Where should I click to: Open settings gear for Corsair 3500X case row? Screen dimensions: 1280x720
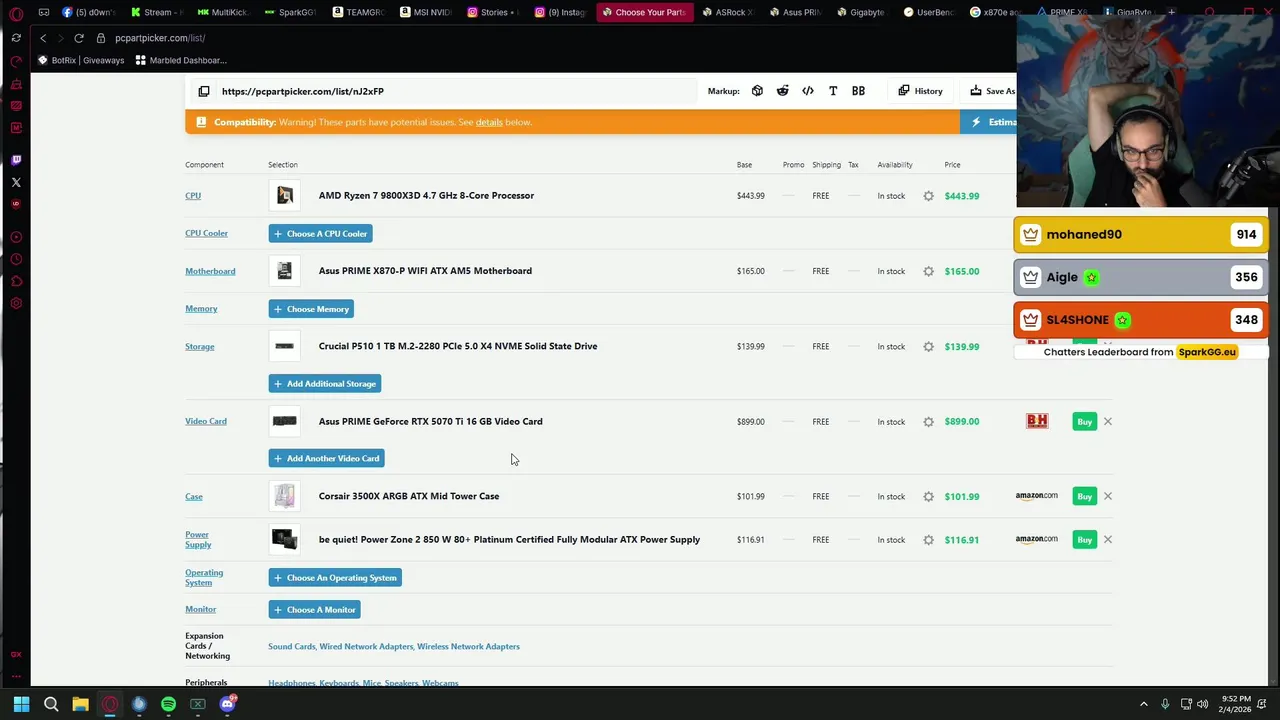pyautogui.click(x=929, y=497)
